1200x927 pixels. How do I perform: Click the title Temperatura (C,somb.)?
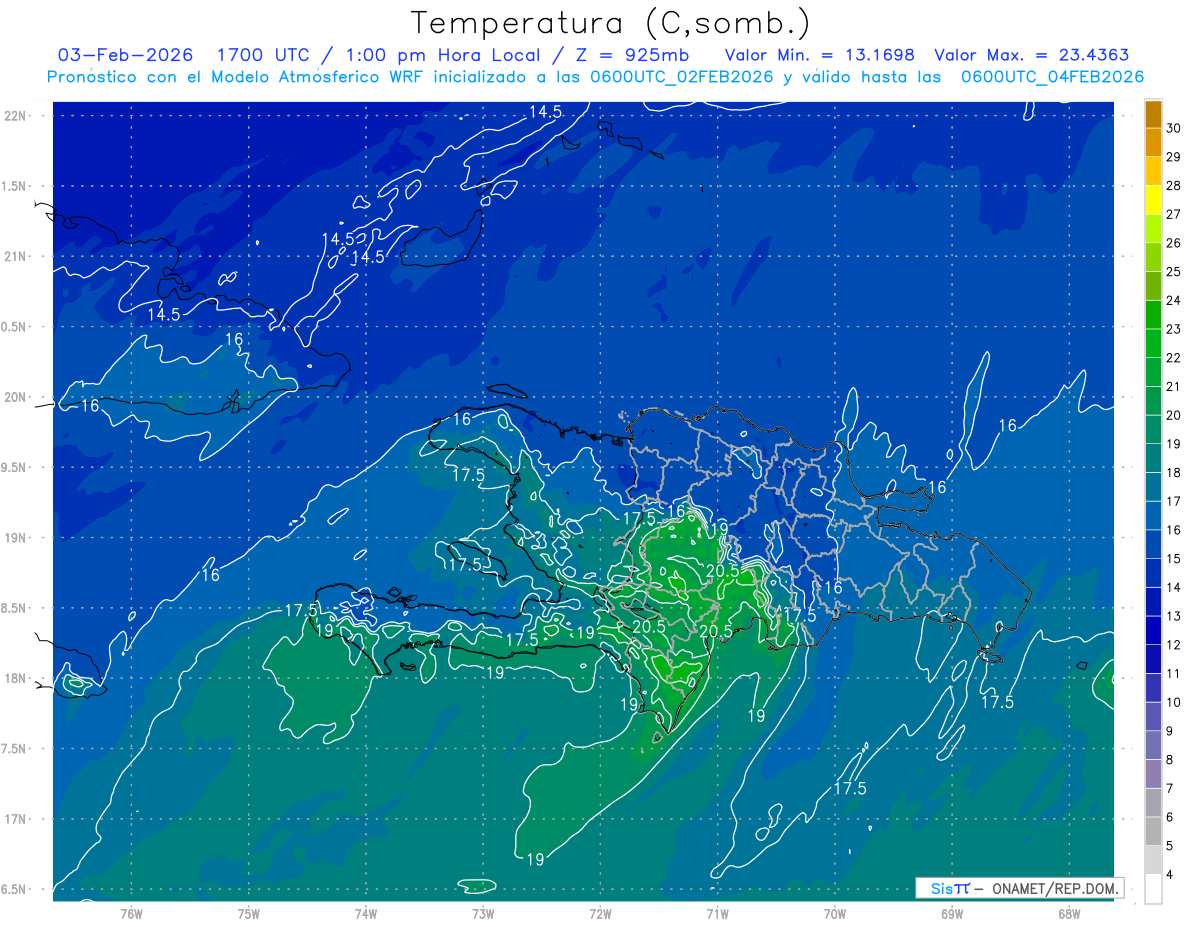610,22
